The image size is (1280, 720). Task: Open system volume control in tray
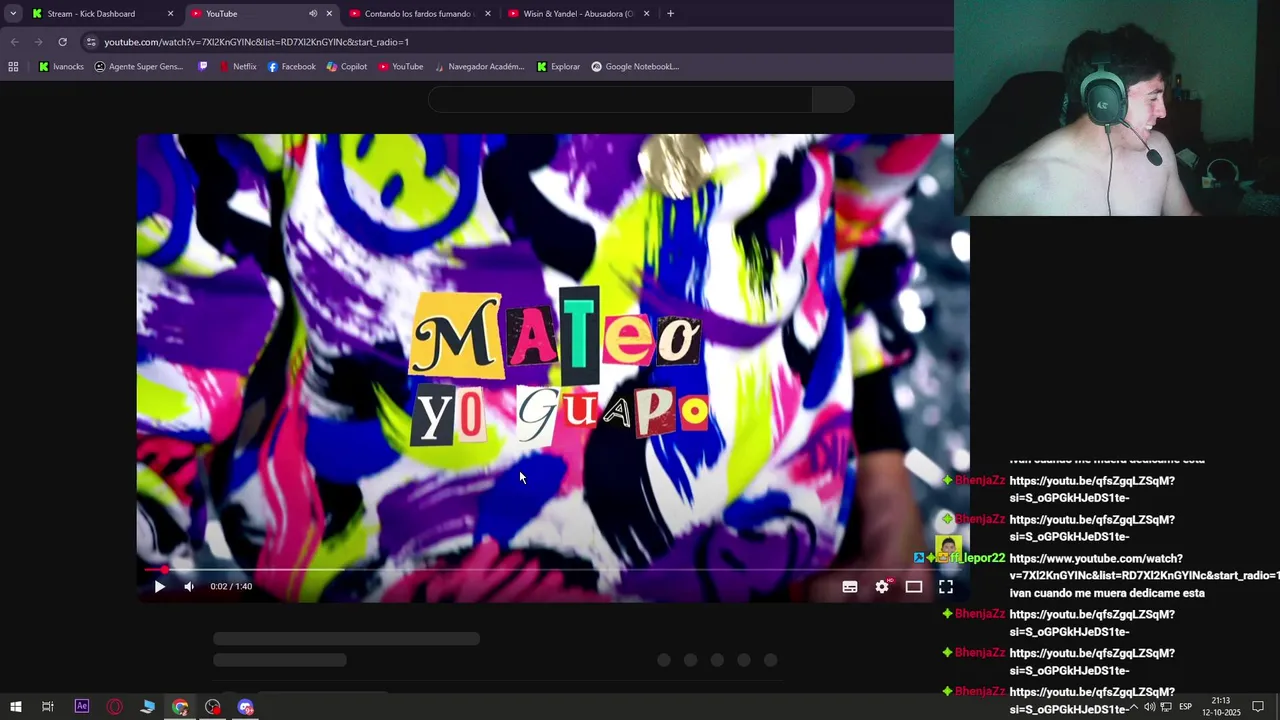pyautogui.click(x=1149, y=707)
